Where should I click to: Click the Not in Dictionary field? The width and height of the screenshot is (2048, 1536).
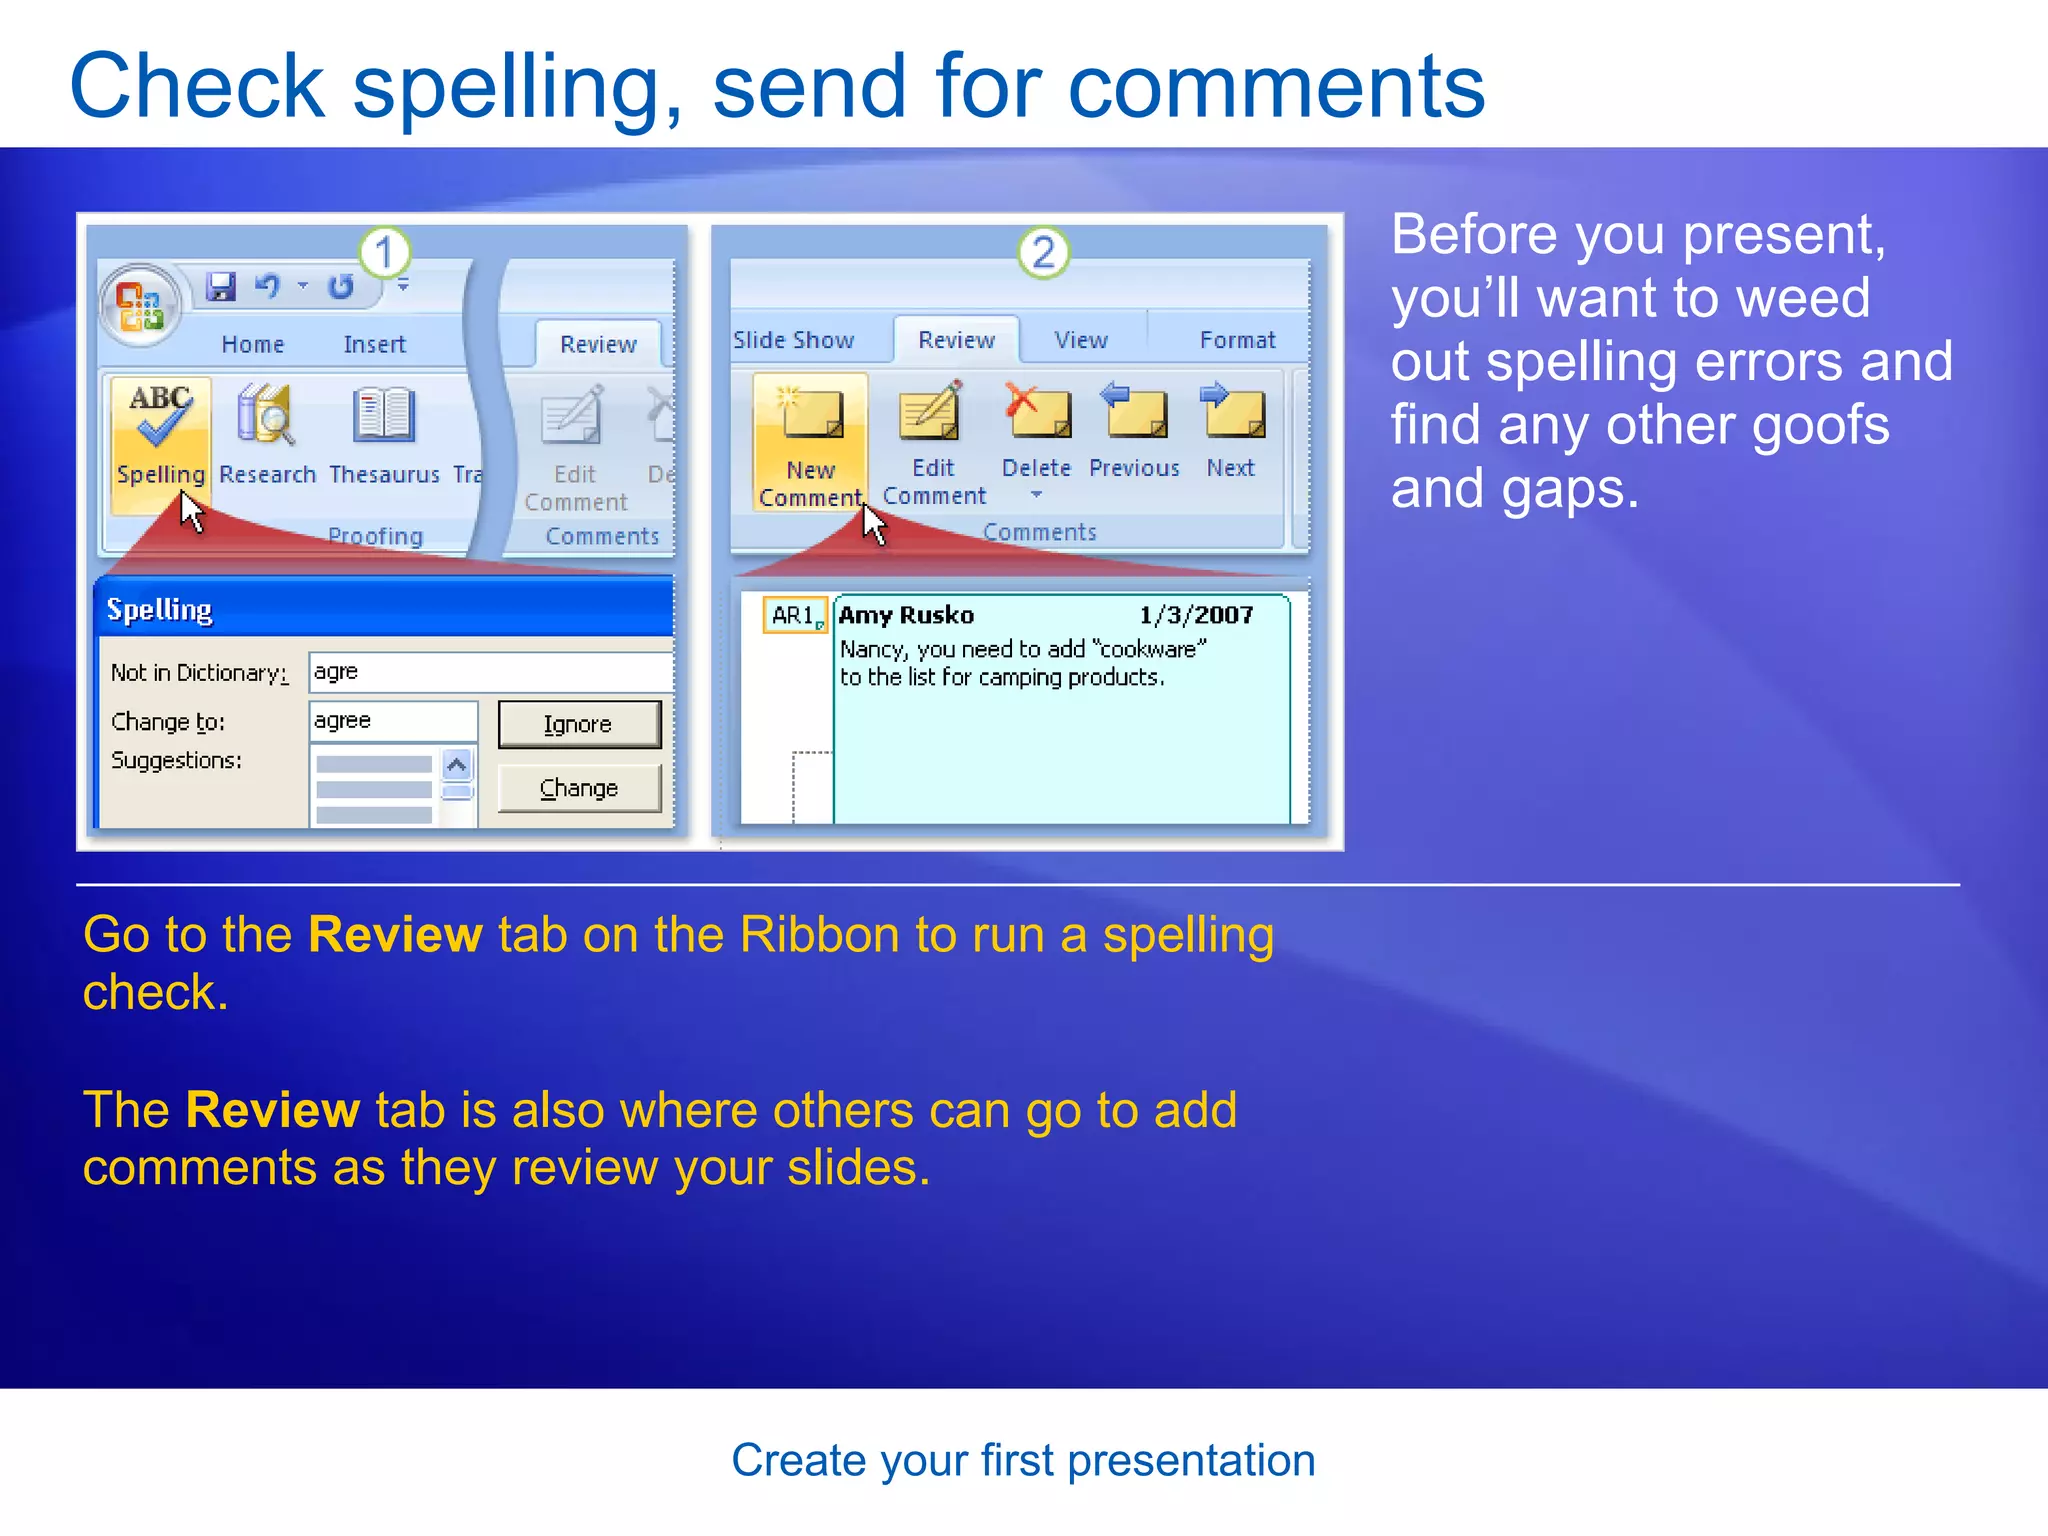[x=491, y=672]
